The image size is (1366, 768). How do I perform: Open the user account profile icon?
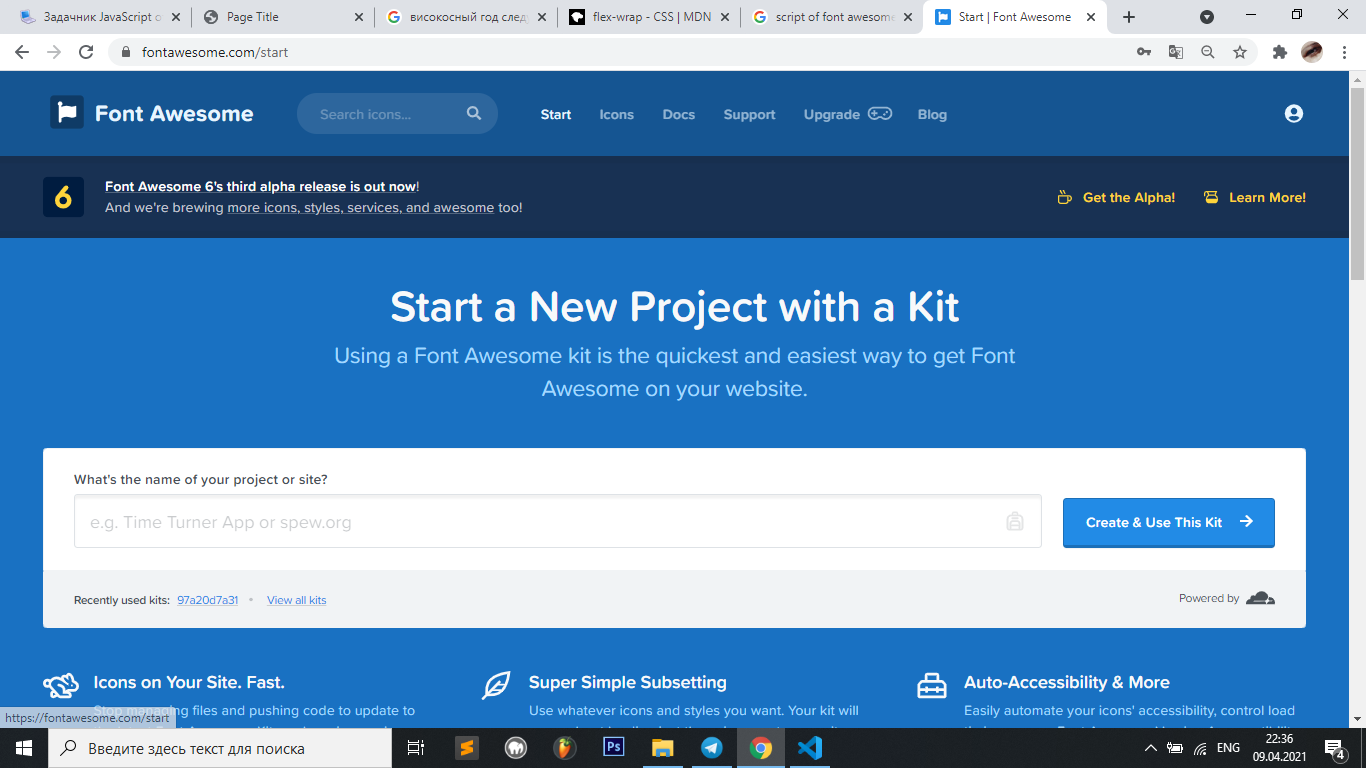pos(1294,114)
